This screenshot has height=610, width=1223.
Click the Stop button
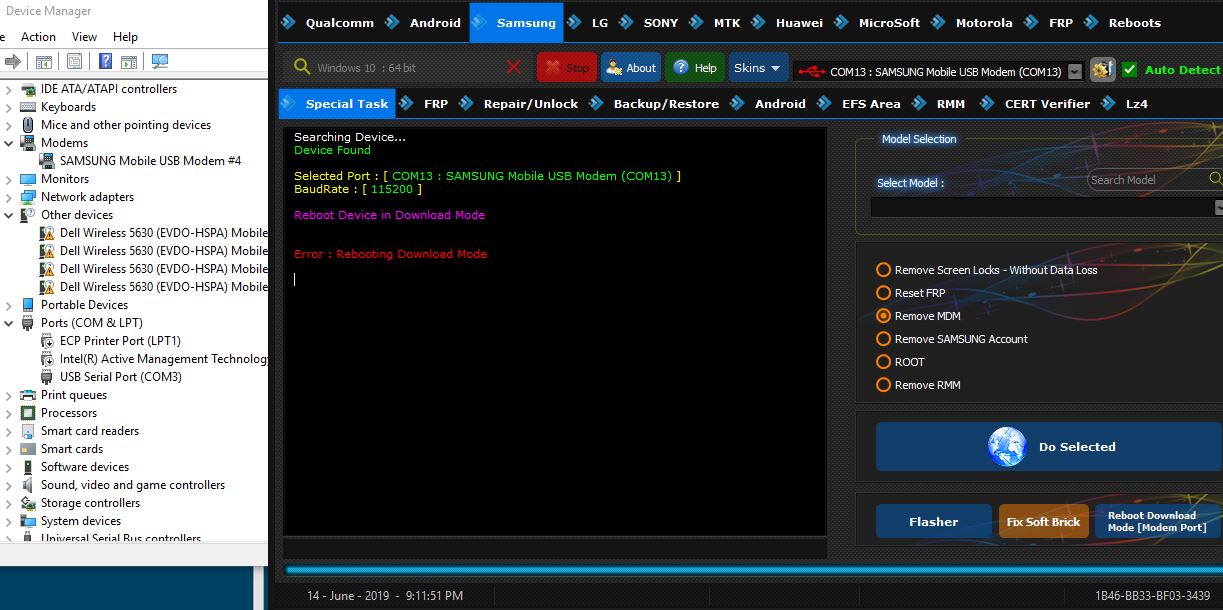(567, 68)
